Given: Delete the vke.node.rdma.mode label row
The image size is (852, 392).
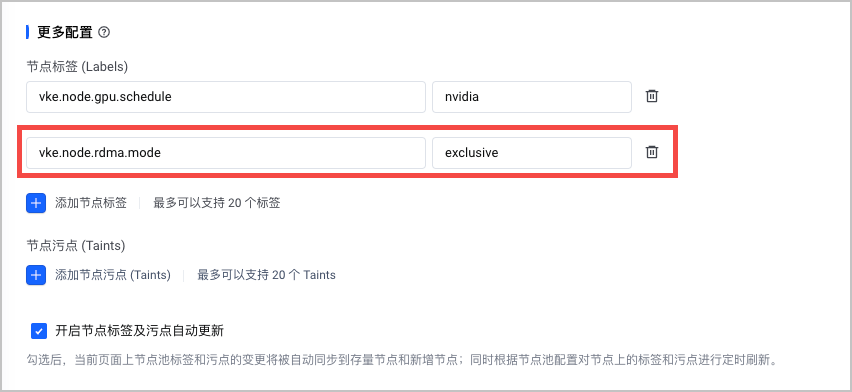Looking at the screenshot, I should point(651,152).
